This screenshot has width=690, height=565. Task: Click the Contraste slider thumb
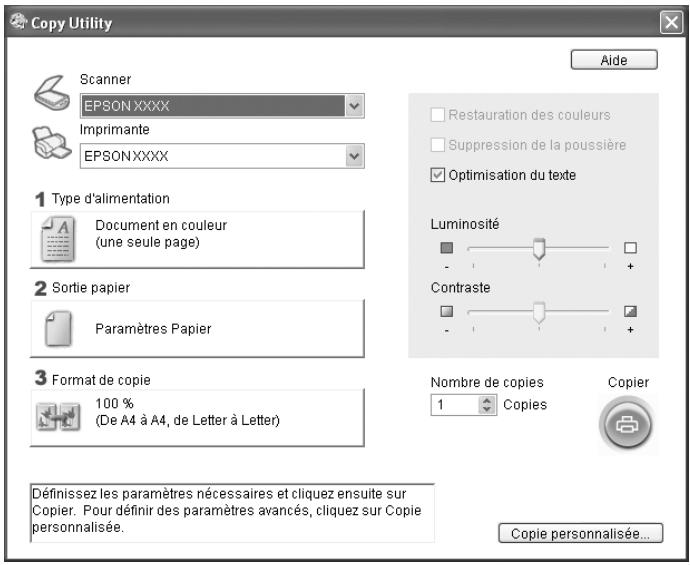click(x=539, y=312)
